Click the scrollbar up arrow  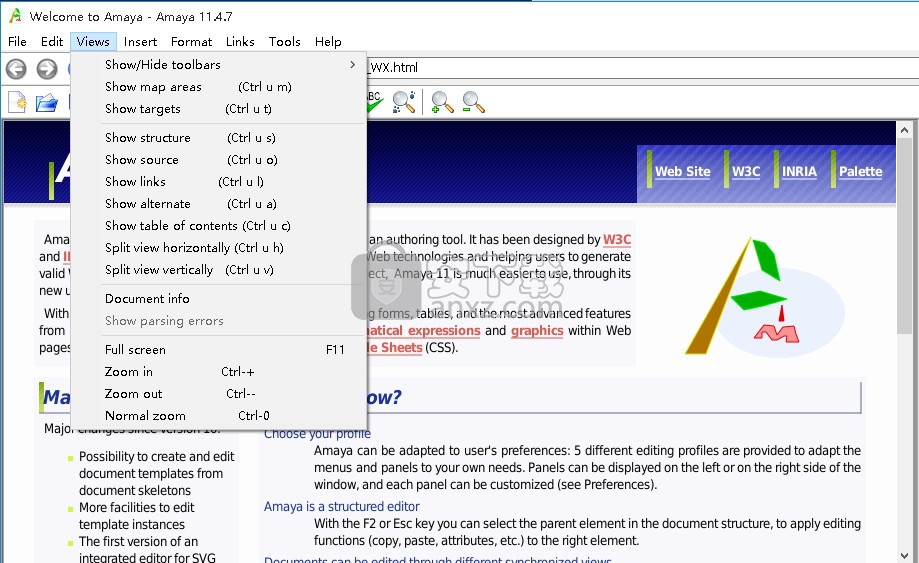pos(904,130)
